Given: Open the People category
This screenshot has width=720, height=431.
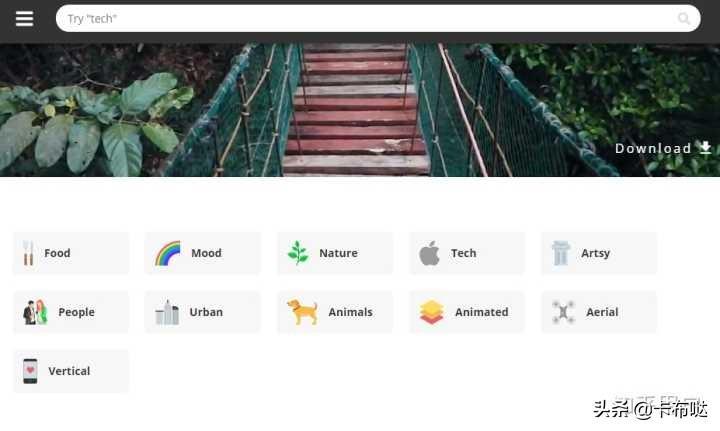Looking at the screenshot, I should pyautogui.click(x=71, y=312).
